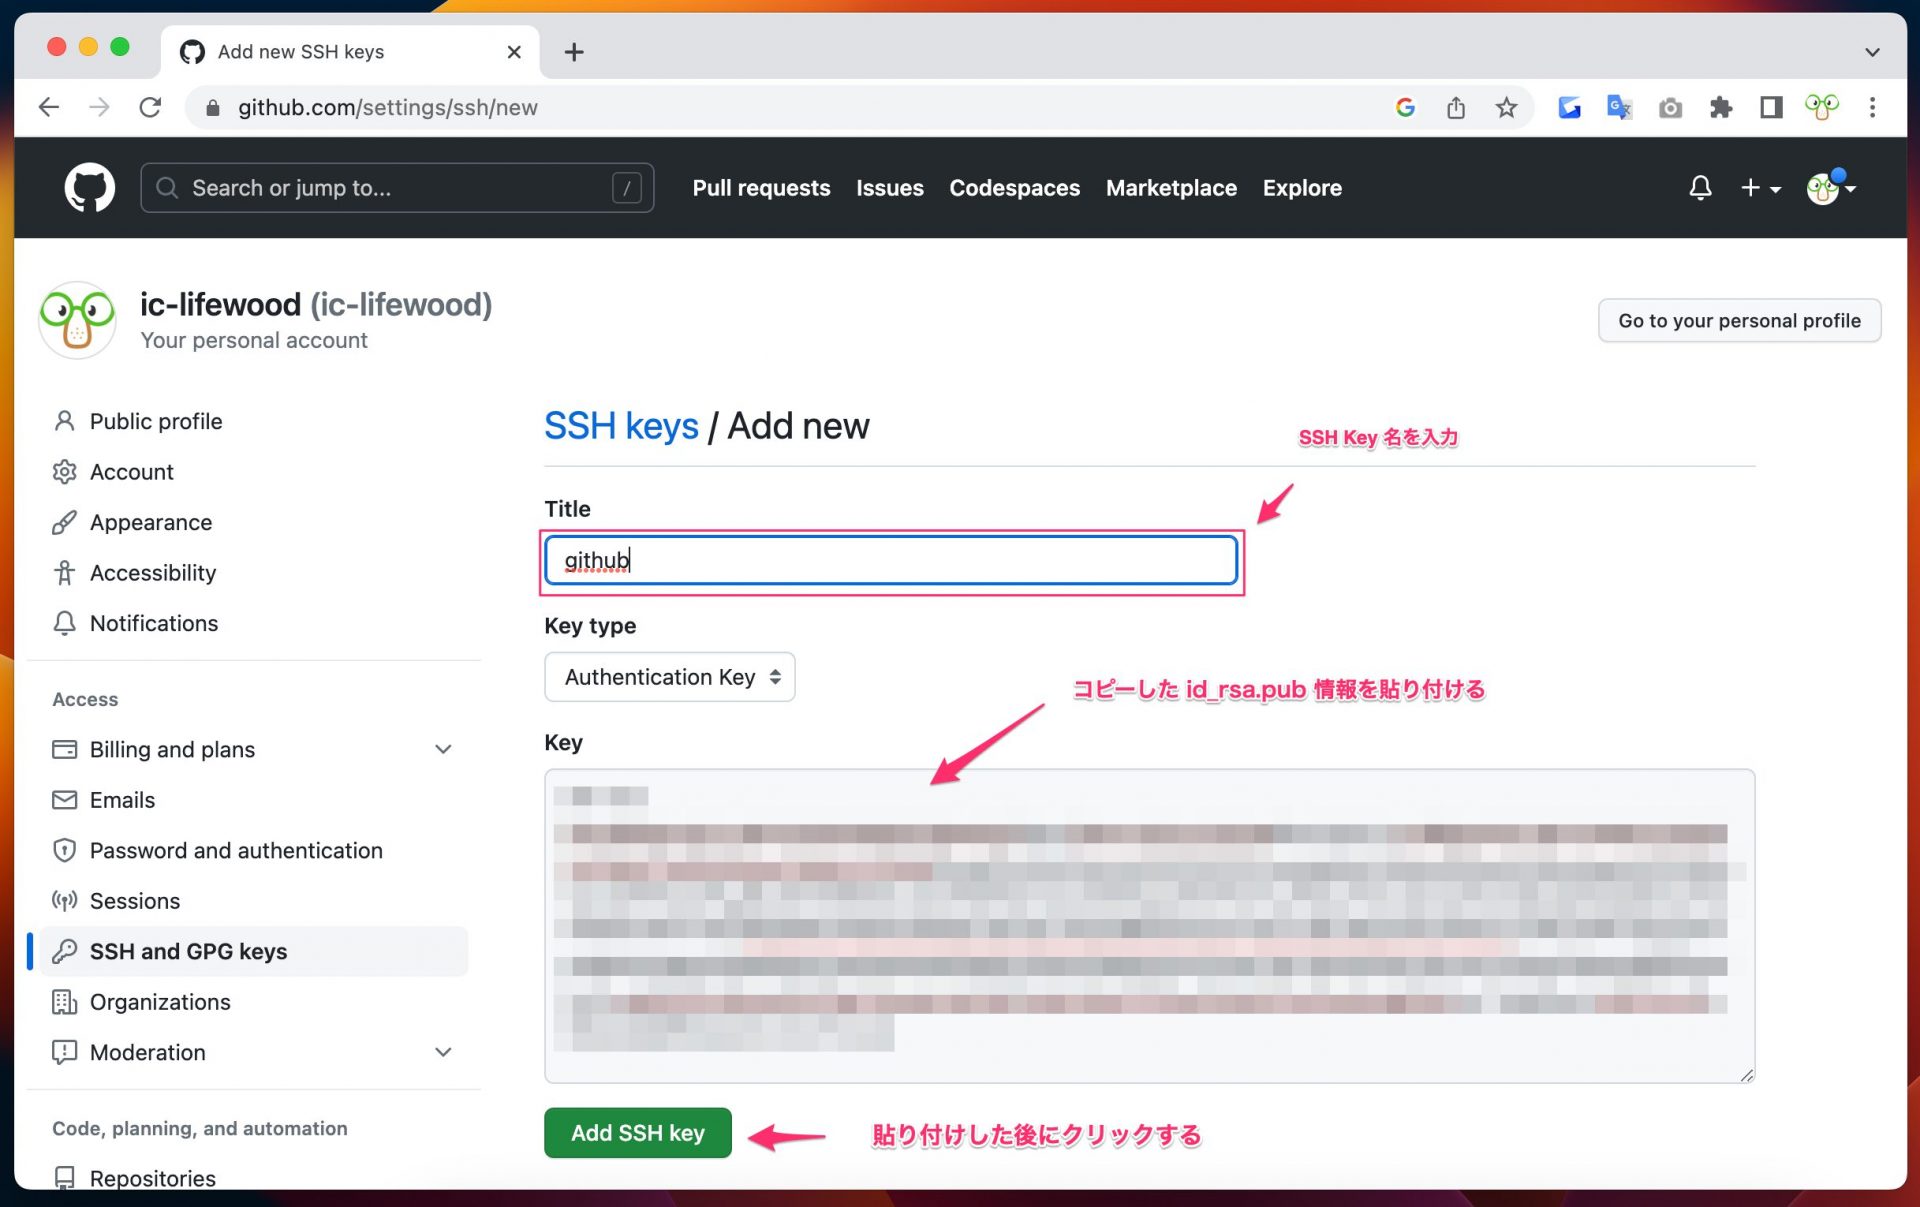1920x1207 pixels.
Task: Expand the Moderation section
Action: point(443,1052)
